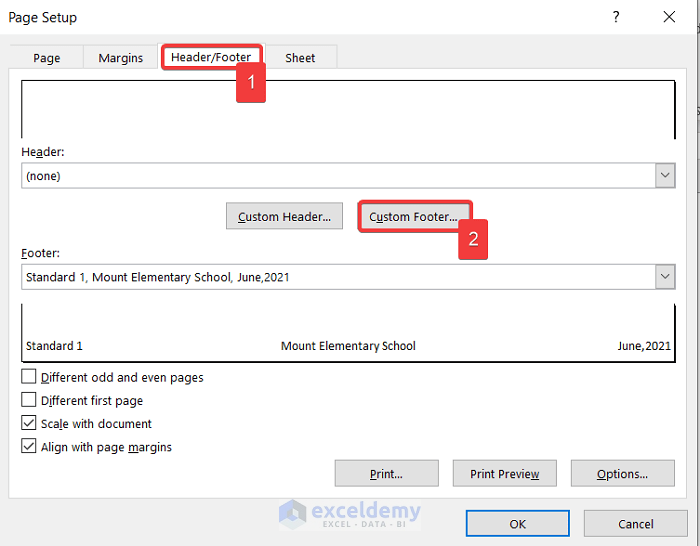
Task: Click the Footer combo box showing Standard 1
Action: point(348,277)
